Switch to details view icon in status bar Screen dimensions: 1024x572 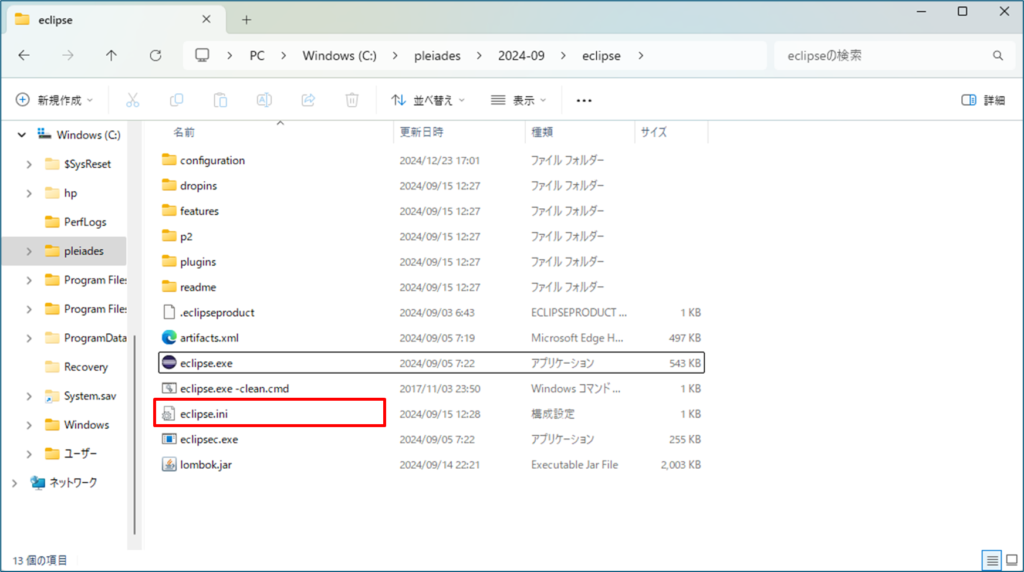991,560
